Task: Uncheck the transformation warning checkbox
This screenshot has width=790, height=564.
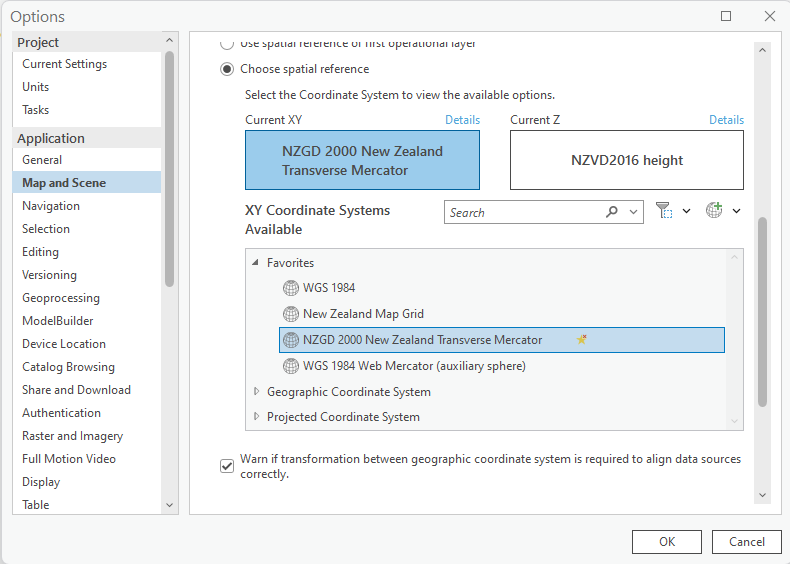Action: tap(227, 465)
